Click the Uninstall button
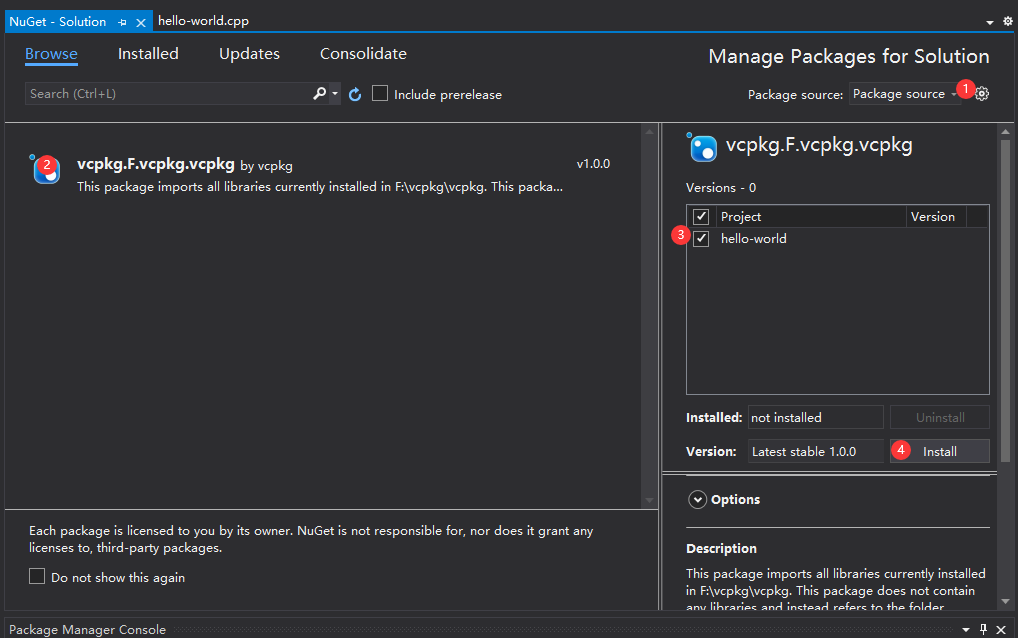 tap(939, 417)
